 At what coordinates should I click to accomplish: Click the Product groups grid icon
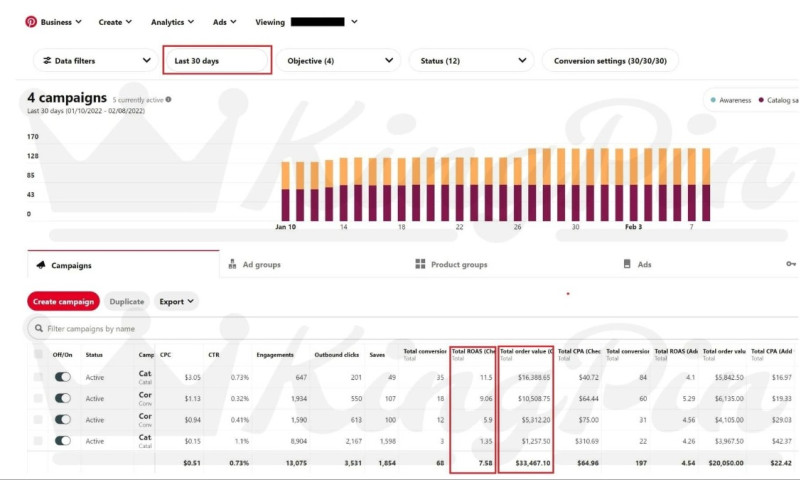pos(420,265)
